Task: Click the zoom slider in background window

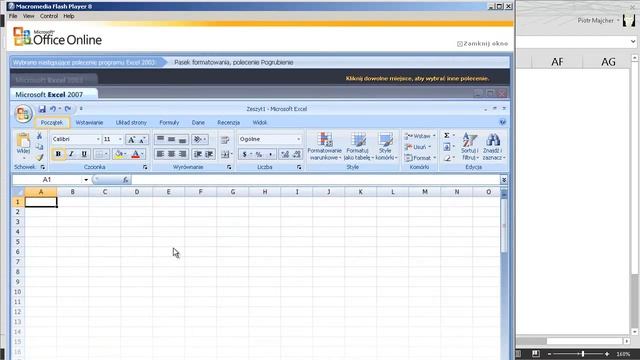Action: click(578, 354)
